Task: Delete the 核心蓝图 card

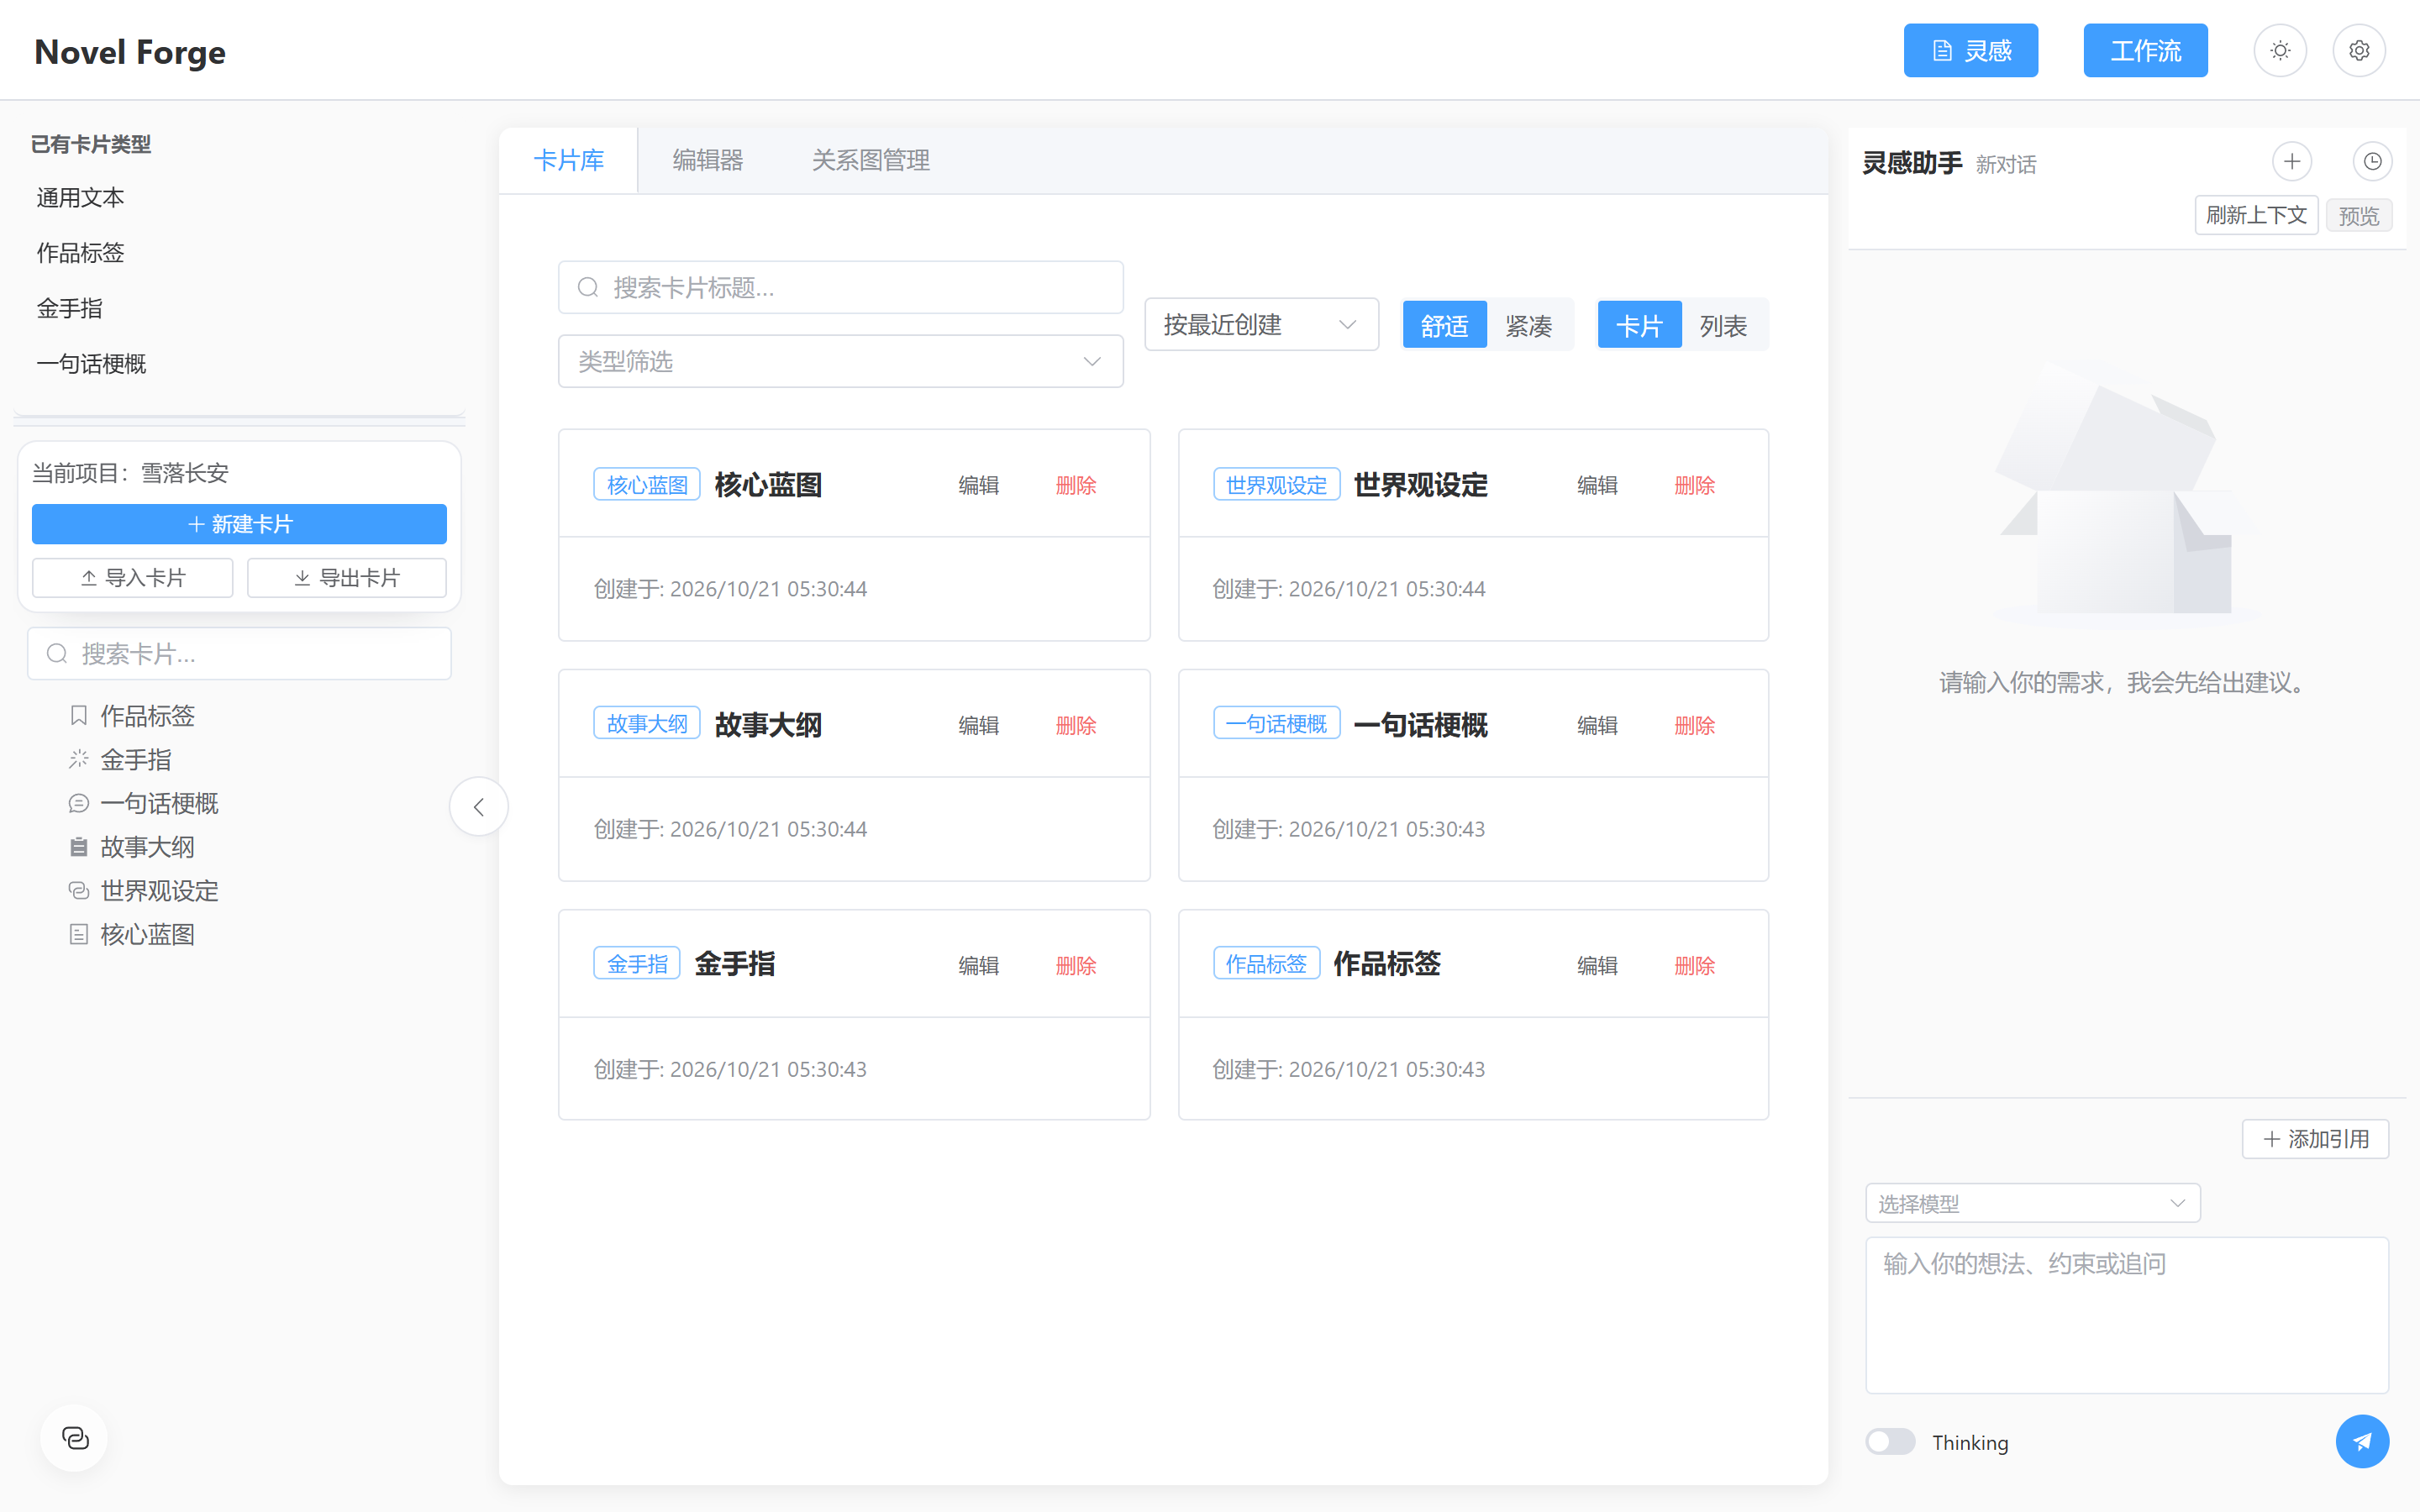Action: click(x=1076, y=485)
